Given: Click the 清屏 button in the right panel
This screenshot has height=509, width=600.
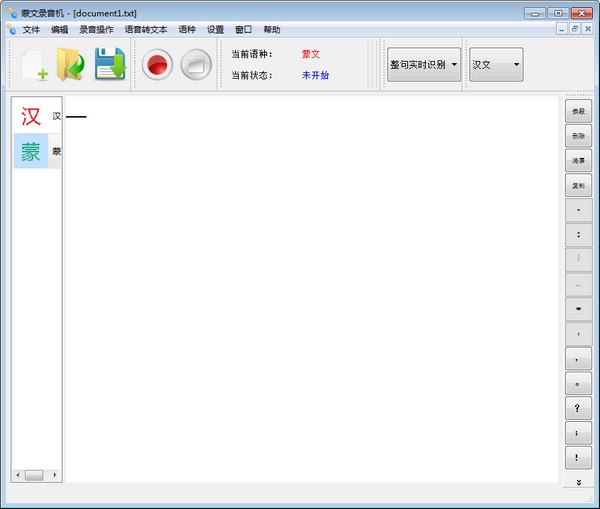Looking at the screenshot, I should pos(578,161).
